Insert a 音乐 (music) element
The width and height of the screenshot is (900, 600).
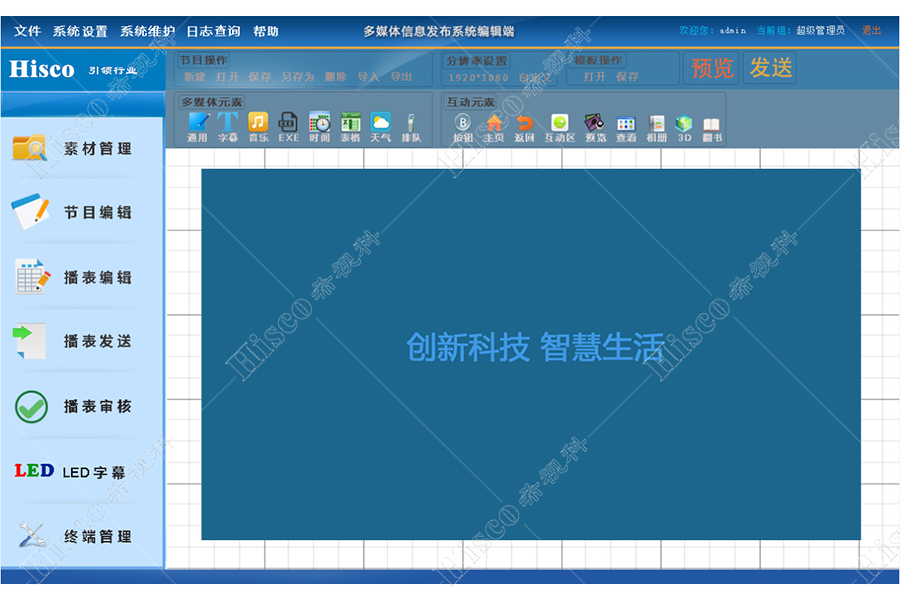point(258,124)
